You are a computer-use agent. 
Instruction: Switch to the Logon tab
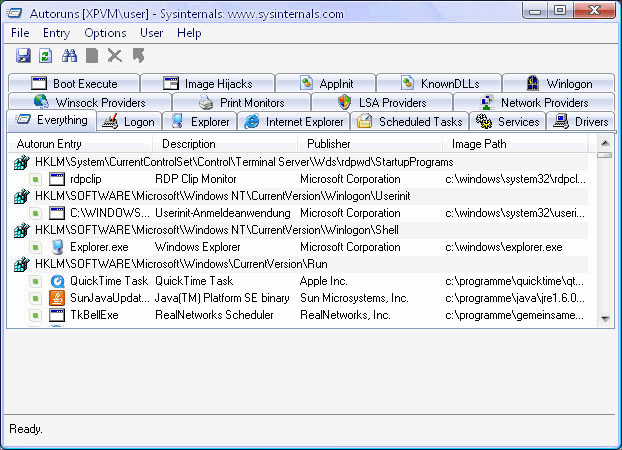coord(129,121)
